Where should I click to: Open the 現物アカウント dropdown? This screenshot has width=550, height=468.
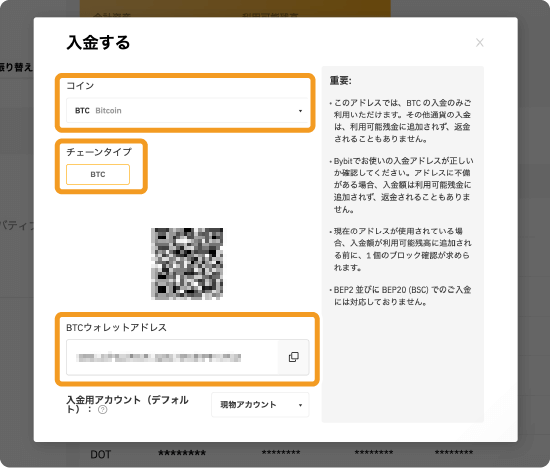tap(260, 405)
